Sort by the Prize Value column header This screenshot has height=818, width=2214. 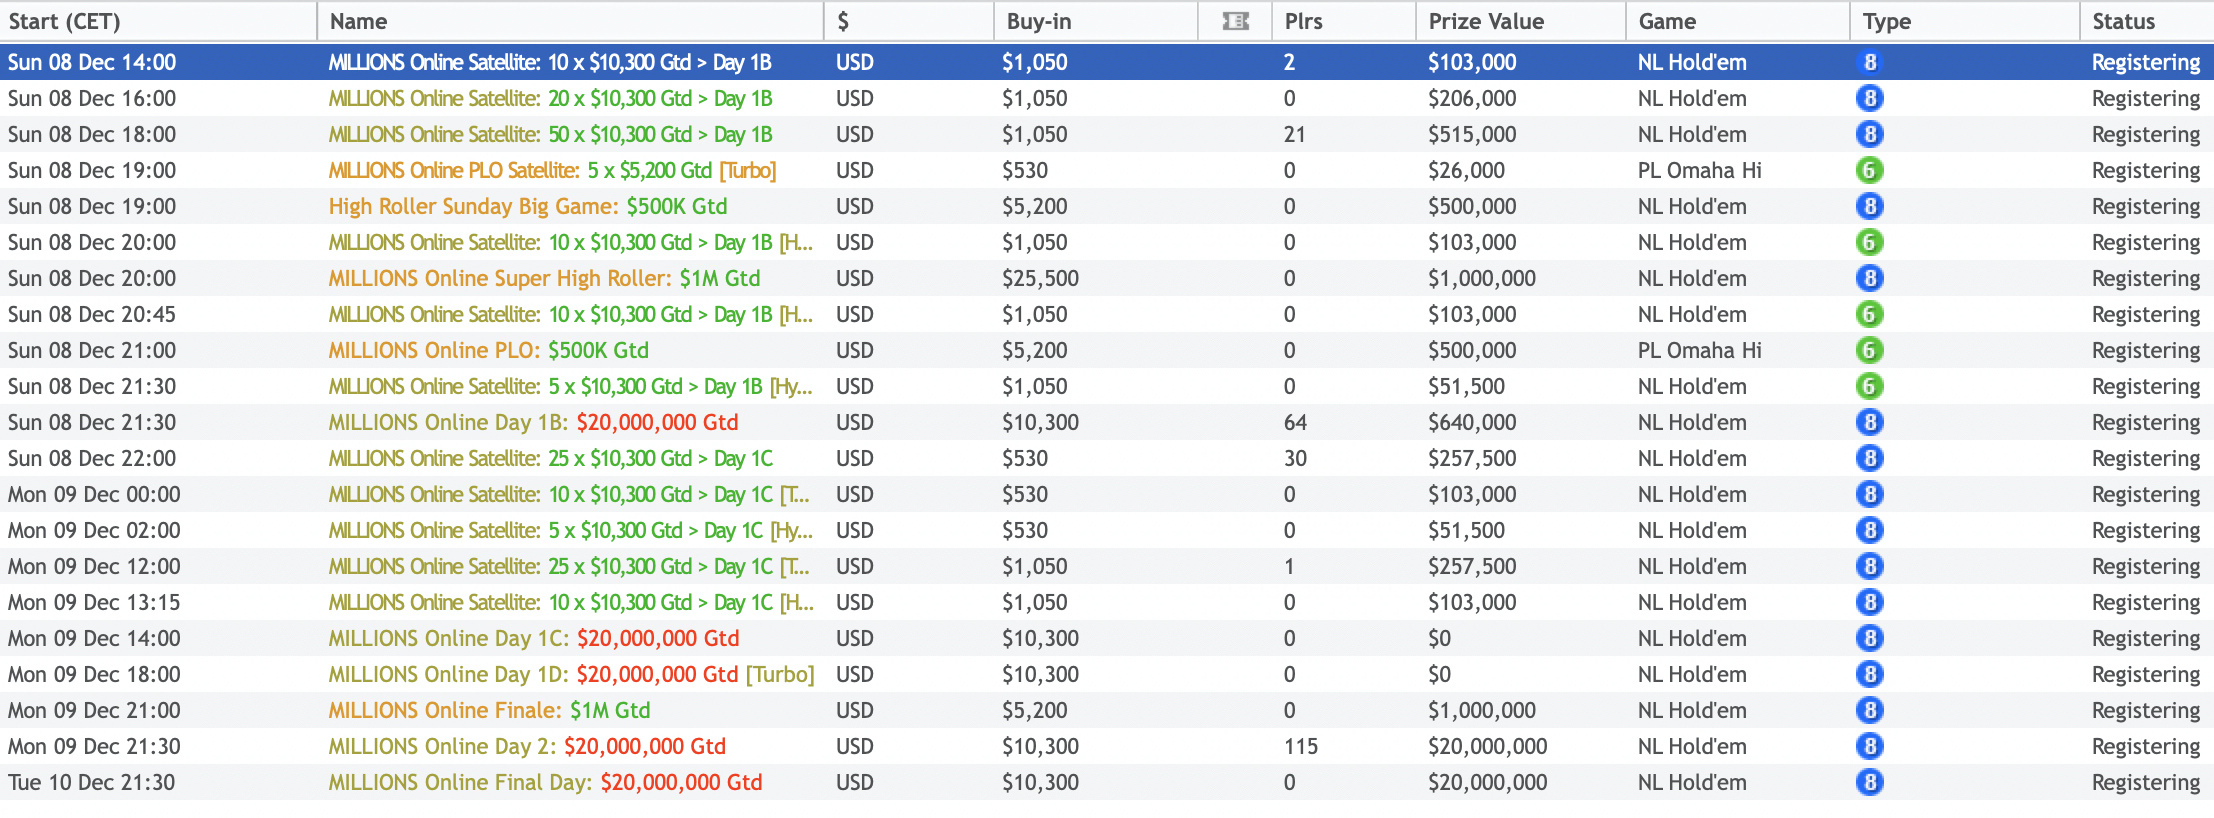1486,21
